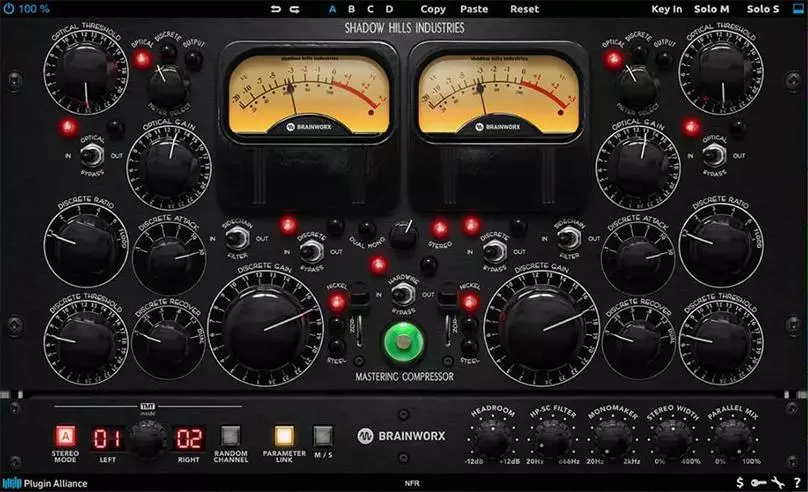The width and height of the screenshot is (808, 492).
Task: Click the Headroom knob
Action: [492, 438]
